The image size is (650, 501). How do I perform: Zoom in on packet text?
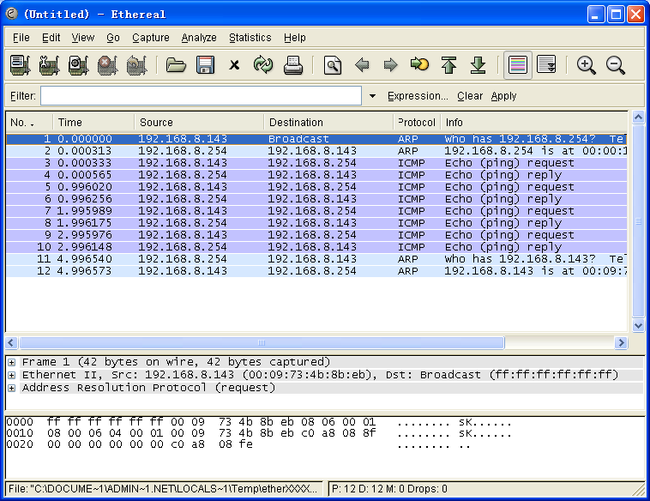pyautogui.click(x=586, y=65)
